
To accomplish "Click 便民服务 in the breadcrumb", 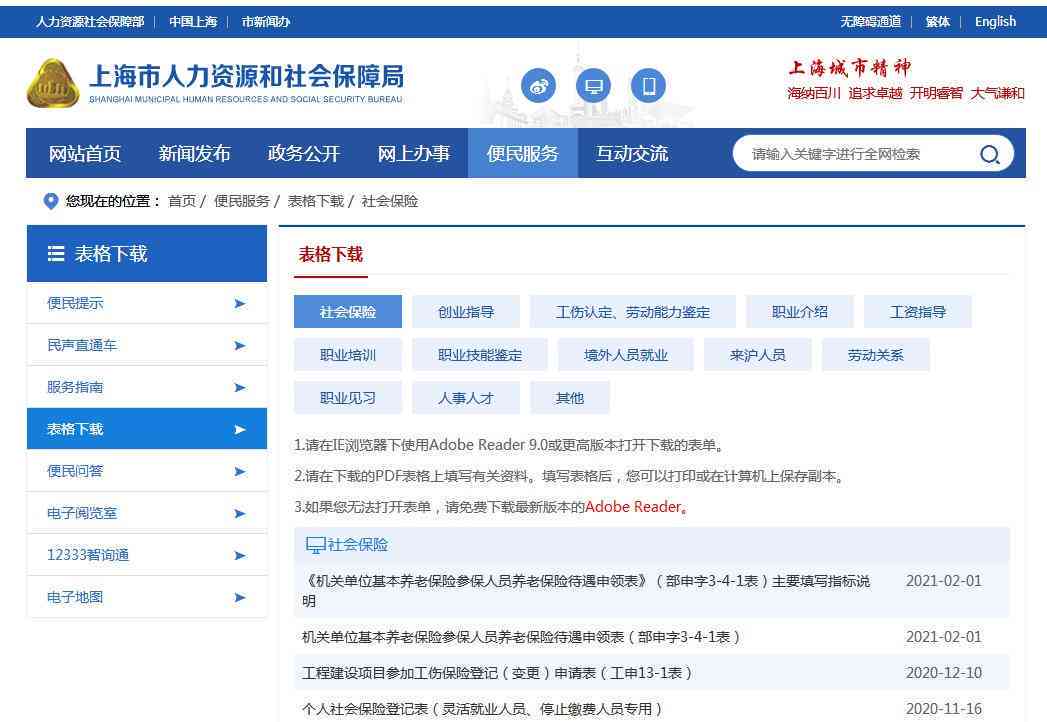I will click(242, 201).
